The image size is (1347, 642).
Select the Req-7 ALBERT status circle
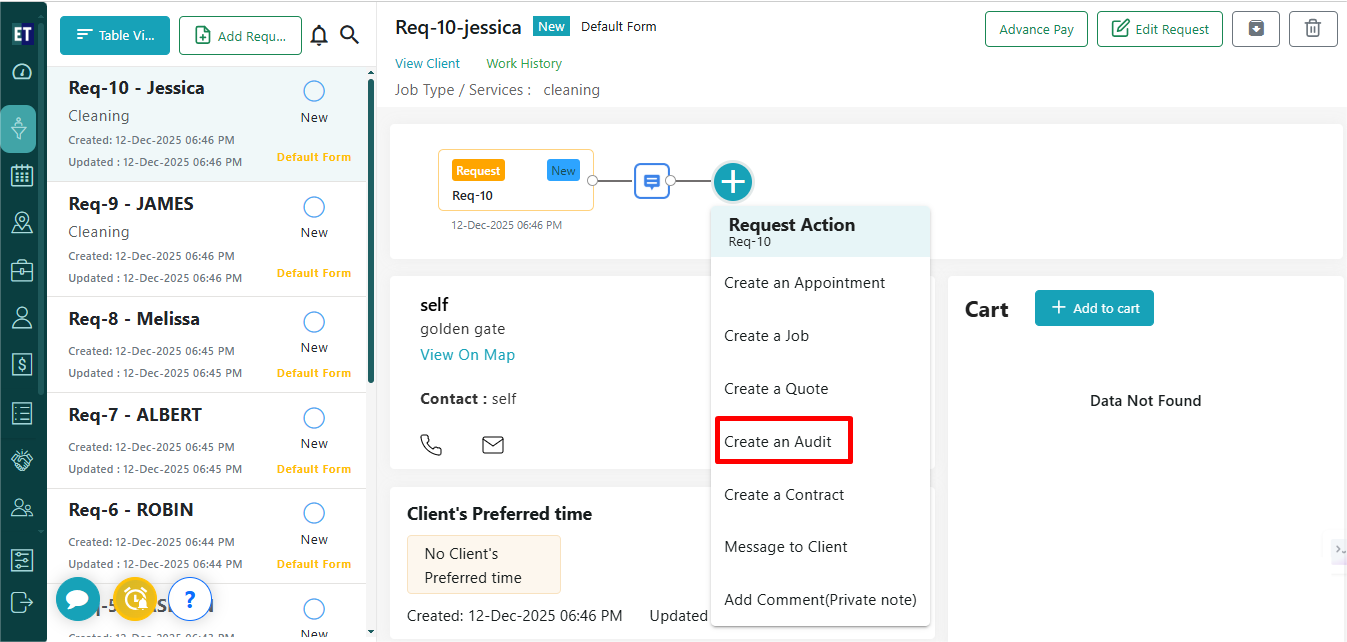314,418
